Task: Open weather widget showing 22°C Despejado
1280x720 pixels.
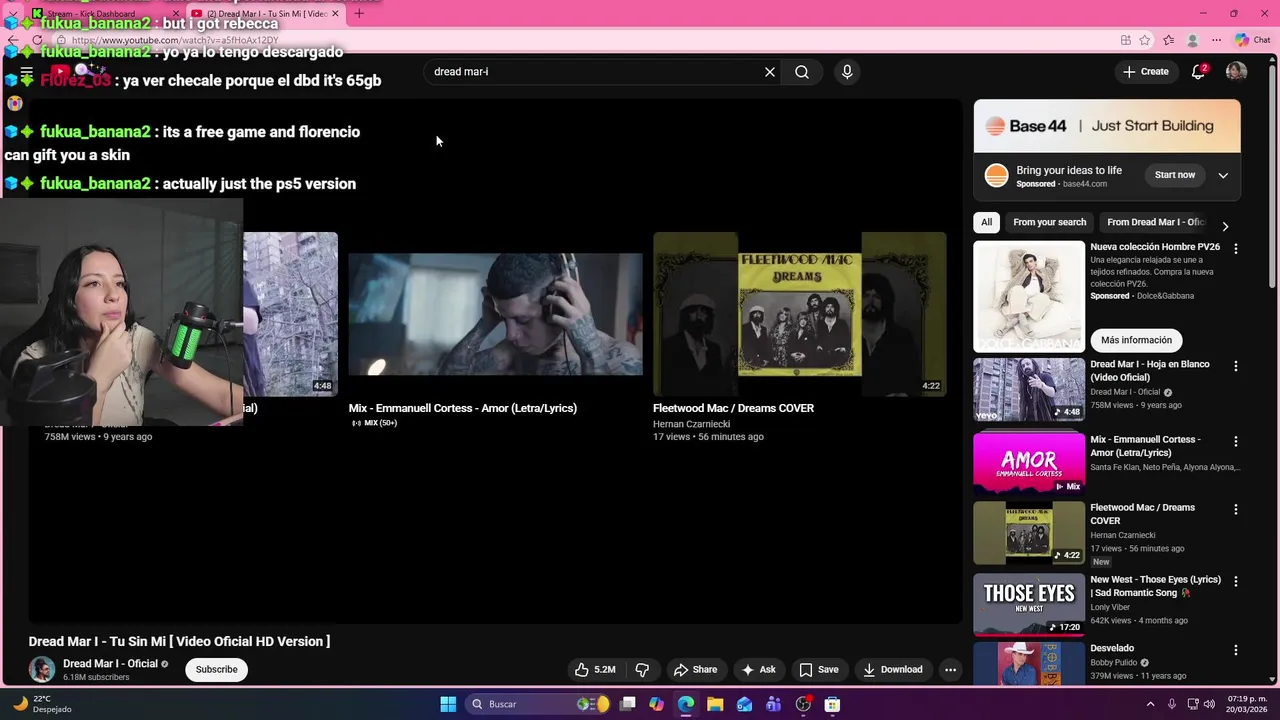Action: tap(42, 704)
